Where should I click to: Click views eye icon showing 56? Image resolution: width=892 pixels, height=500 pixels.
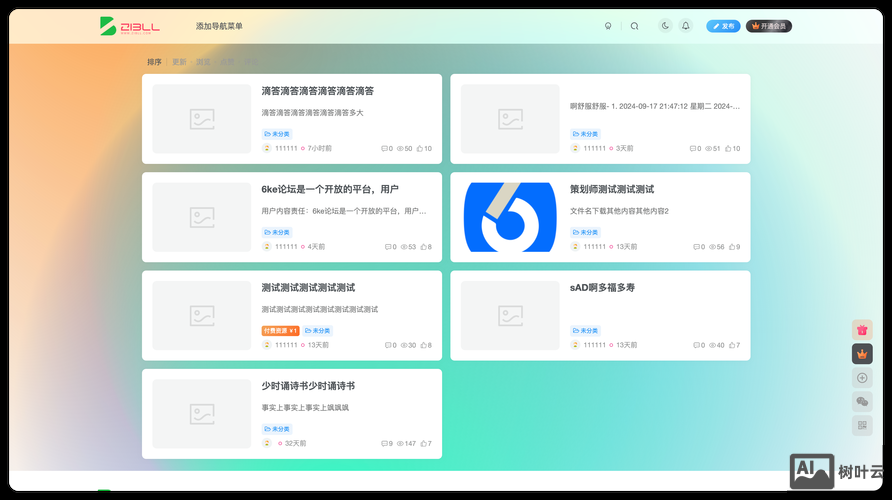tap(712, 247)
